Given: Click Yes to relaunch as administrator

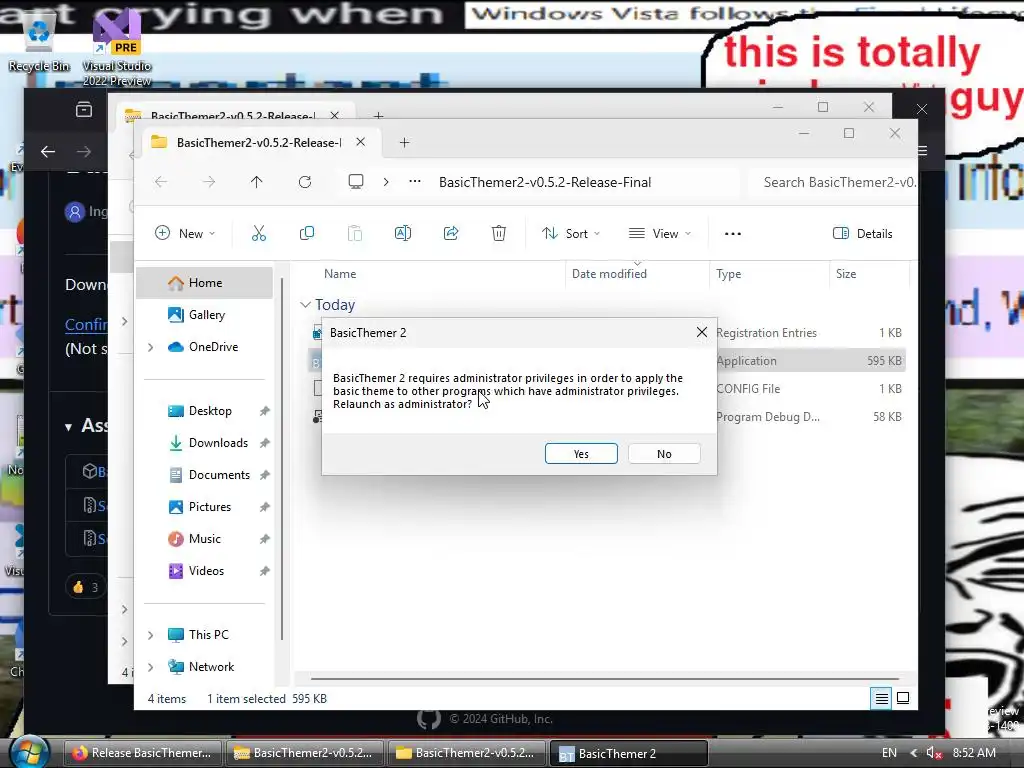Looking at the screenshot, I should (x=581, y=454).
